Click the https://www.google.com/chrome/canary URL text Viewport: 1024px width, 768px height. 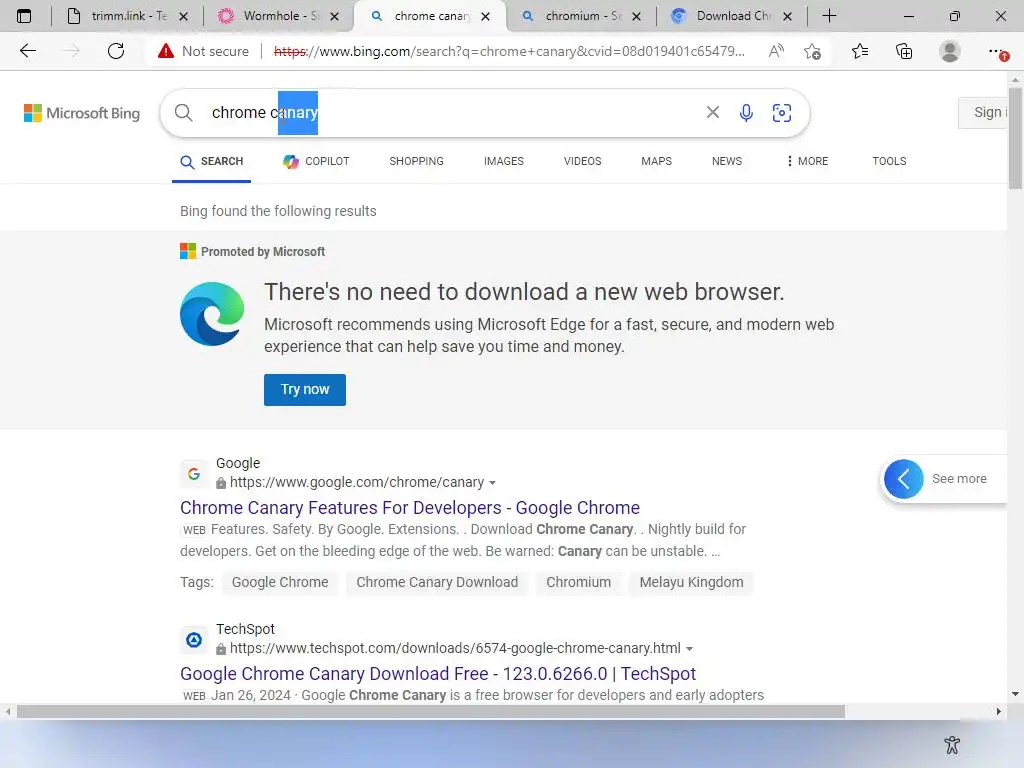[x=357, y=483]
